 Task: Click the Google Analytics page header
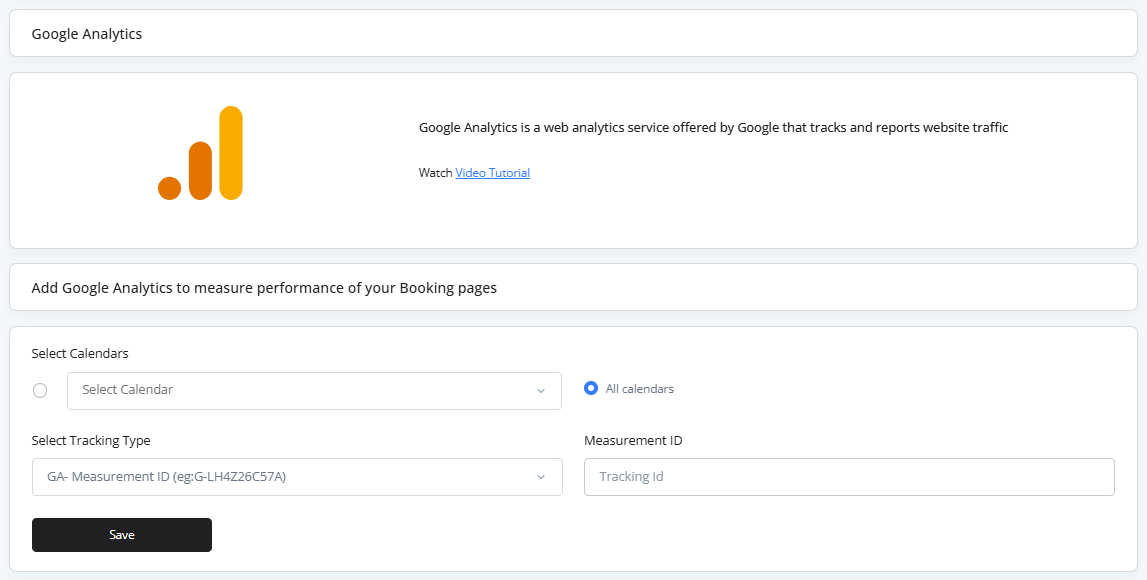tap(87, 34)
